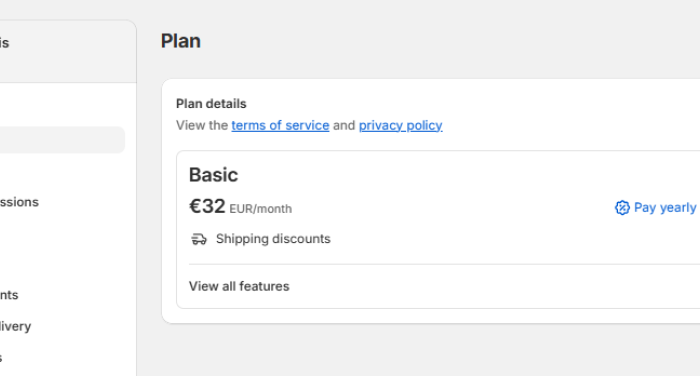Open the terms of service link
700x376 pixels.
pos(280,125)
